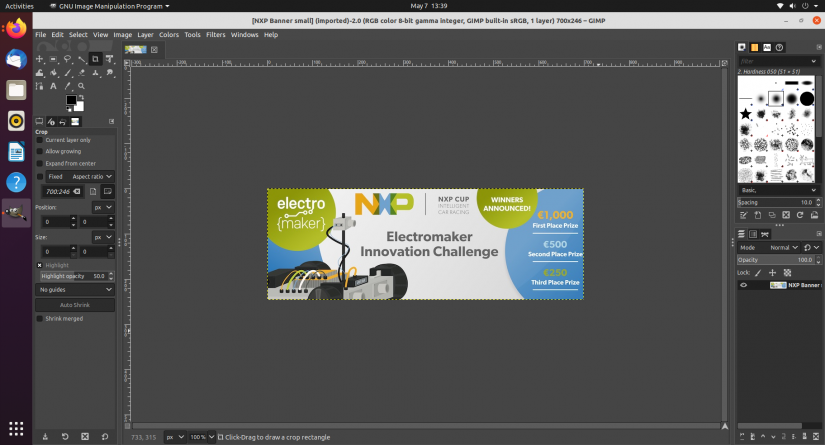This screenshot has height=445, width=825.
Task: Reset colors to default black and white
Action: click(69, 109)
